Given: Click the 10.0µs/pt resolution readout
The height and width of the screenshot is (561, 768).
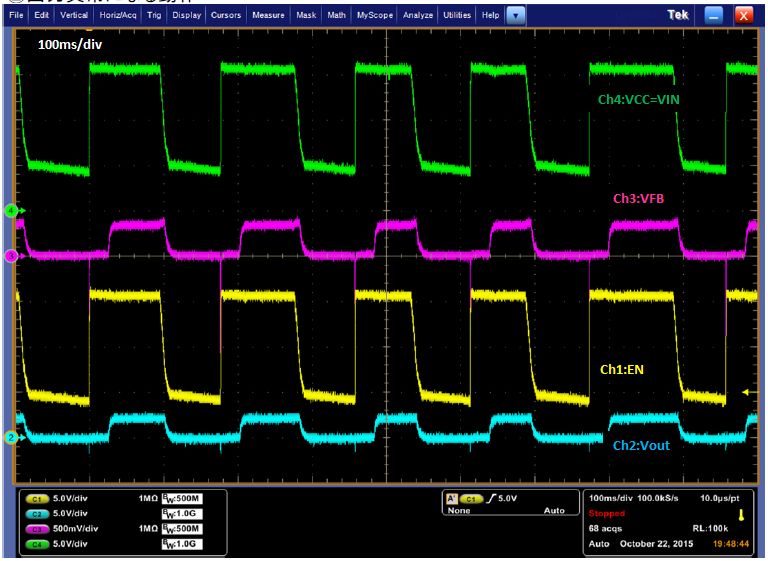Looking at the screenshot, I should (720, 498).
